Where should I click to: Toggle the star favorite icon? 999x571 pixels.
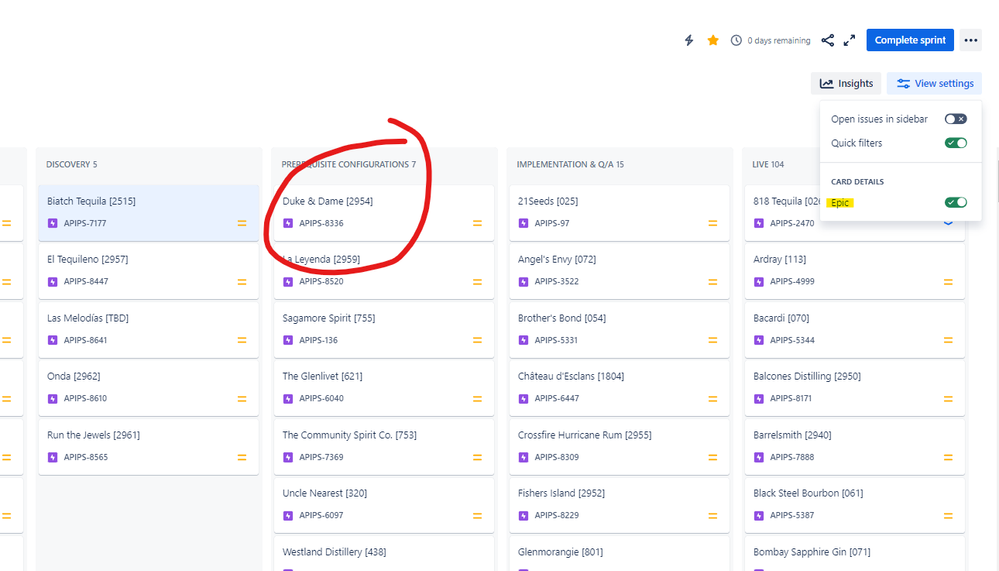pos(713,40)
